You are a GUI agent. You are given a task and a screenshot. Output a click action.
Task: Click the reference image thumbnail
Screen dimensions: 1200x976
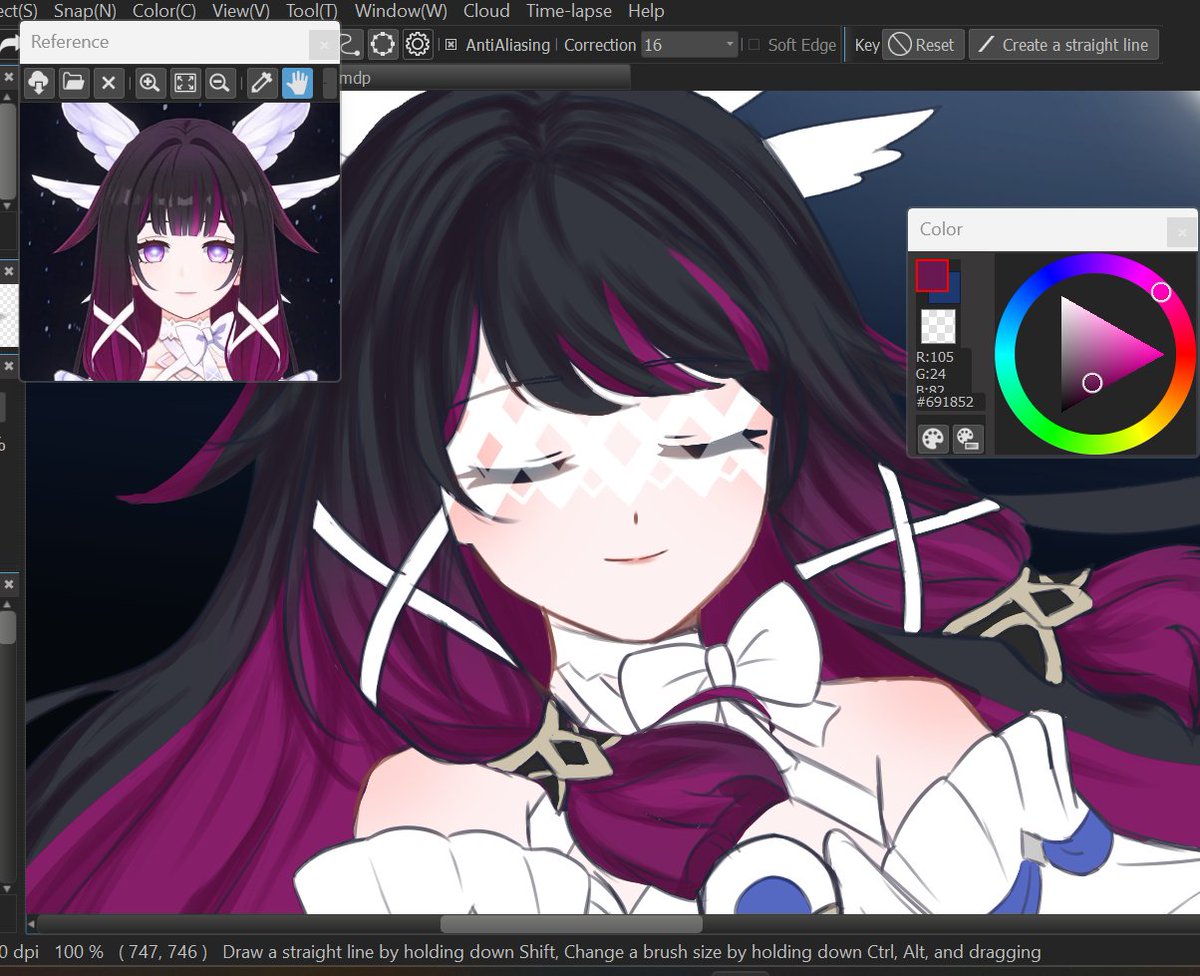180,242
